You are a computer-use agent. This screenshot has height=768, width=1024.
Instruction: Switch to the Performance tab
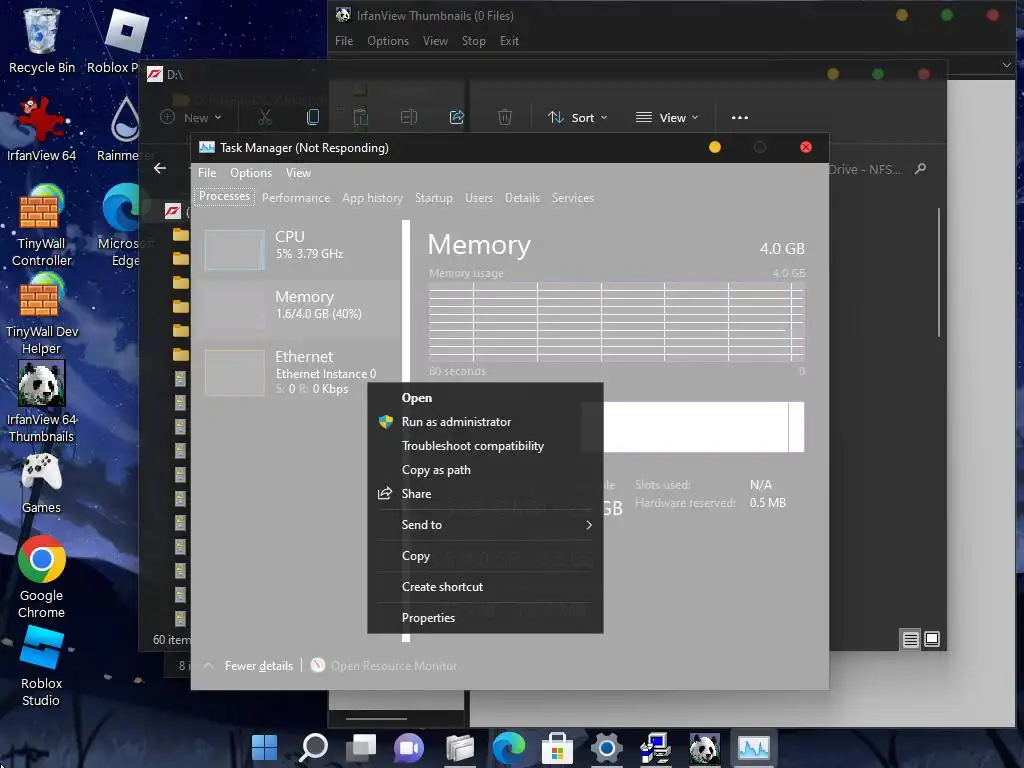click(296, 198)
